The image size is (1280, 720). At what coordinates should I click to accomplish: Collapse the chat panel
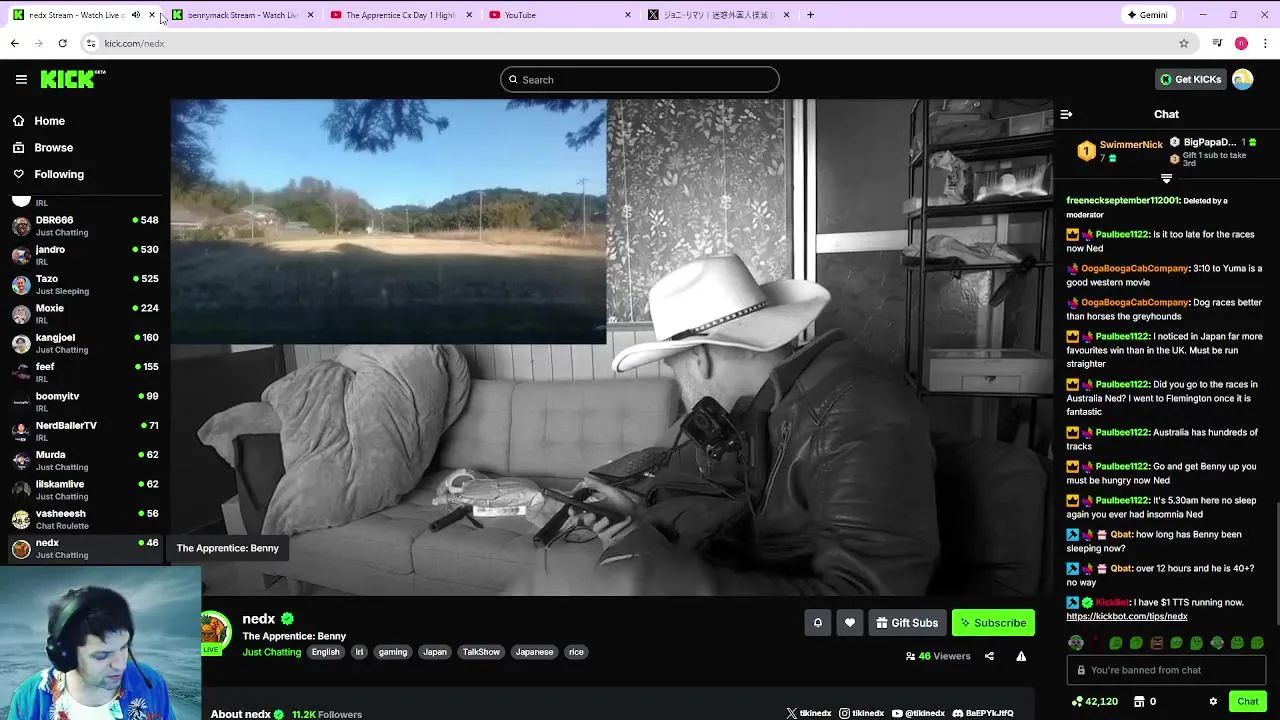(1066, 114)
